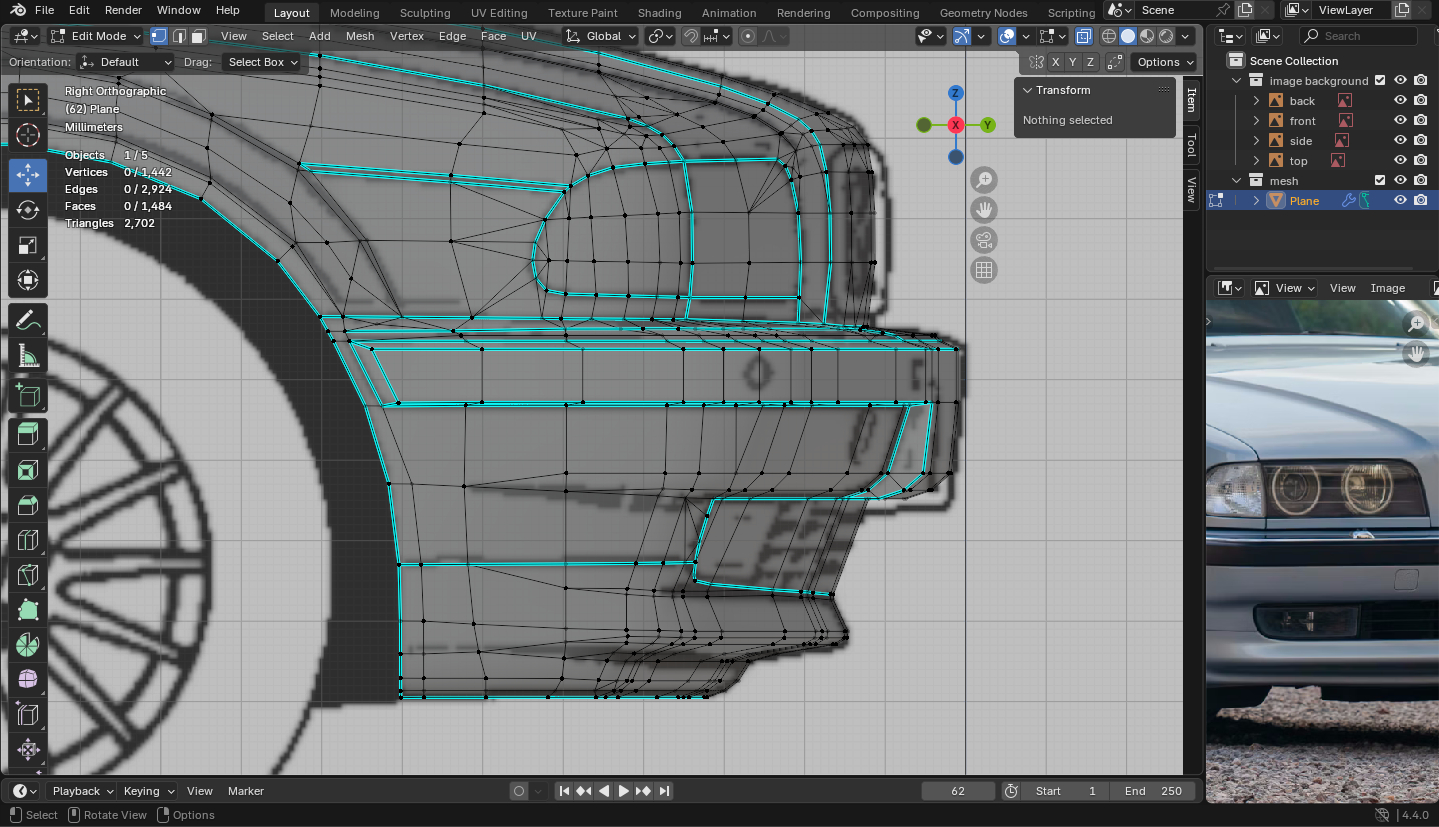Select the Rotate tool in the toolbar
Image resolution: width=1439 pixels, height=827 pixels.
coord(28,210)
